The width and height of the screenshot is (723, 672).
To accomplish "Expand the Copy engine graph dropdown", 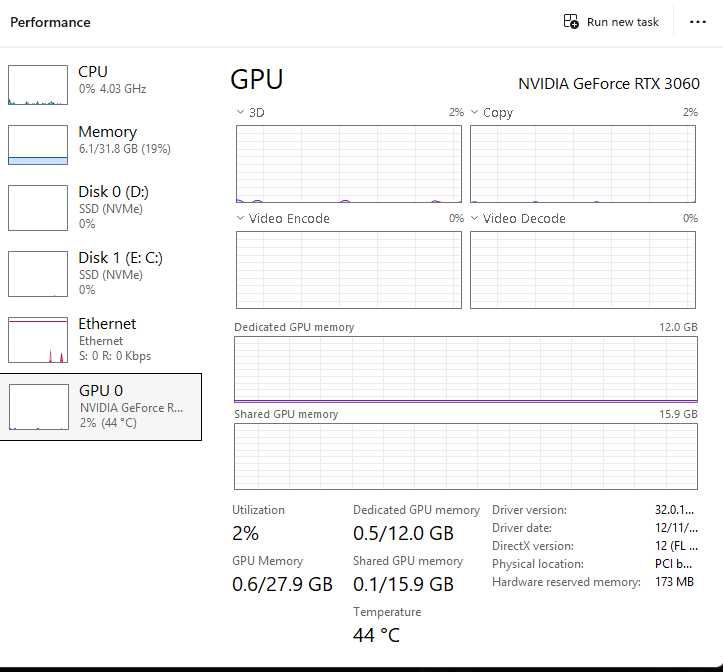I will coord(474,112).
